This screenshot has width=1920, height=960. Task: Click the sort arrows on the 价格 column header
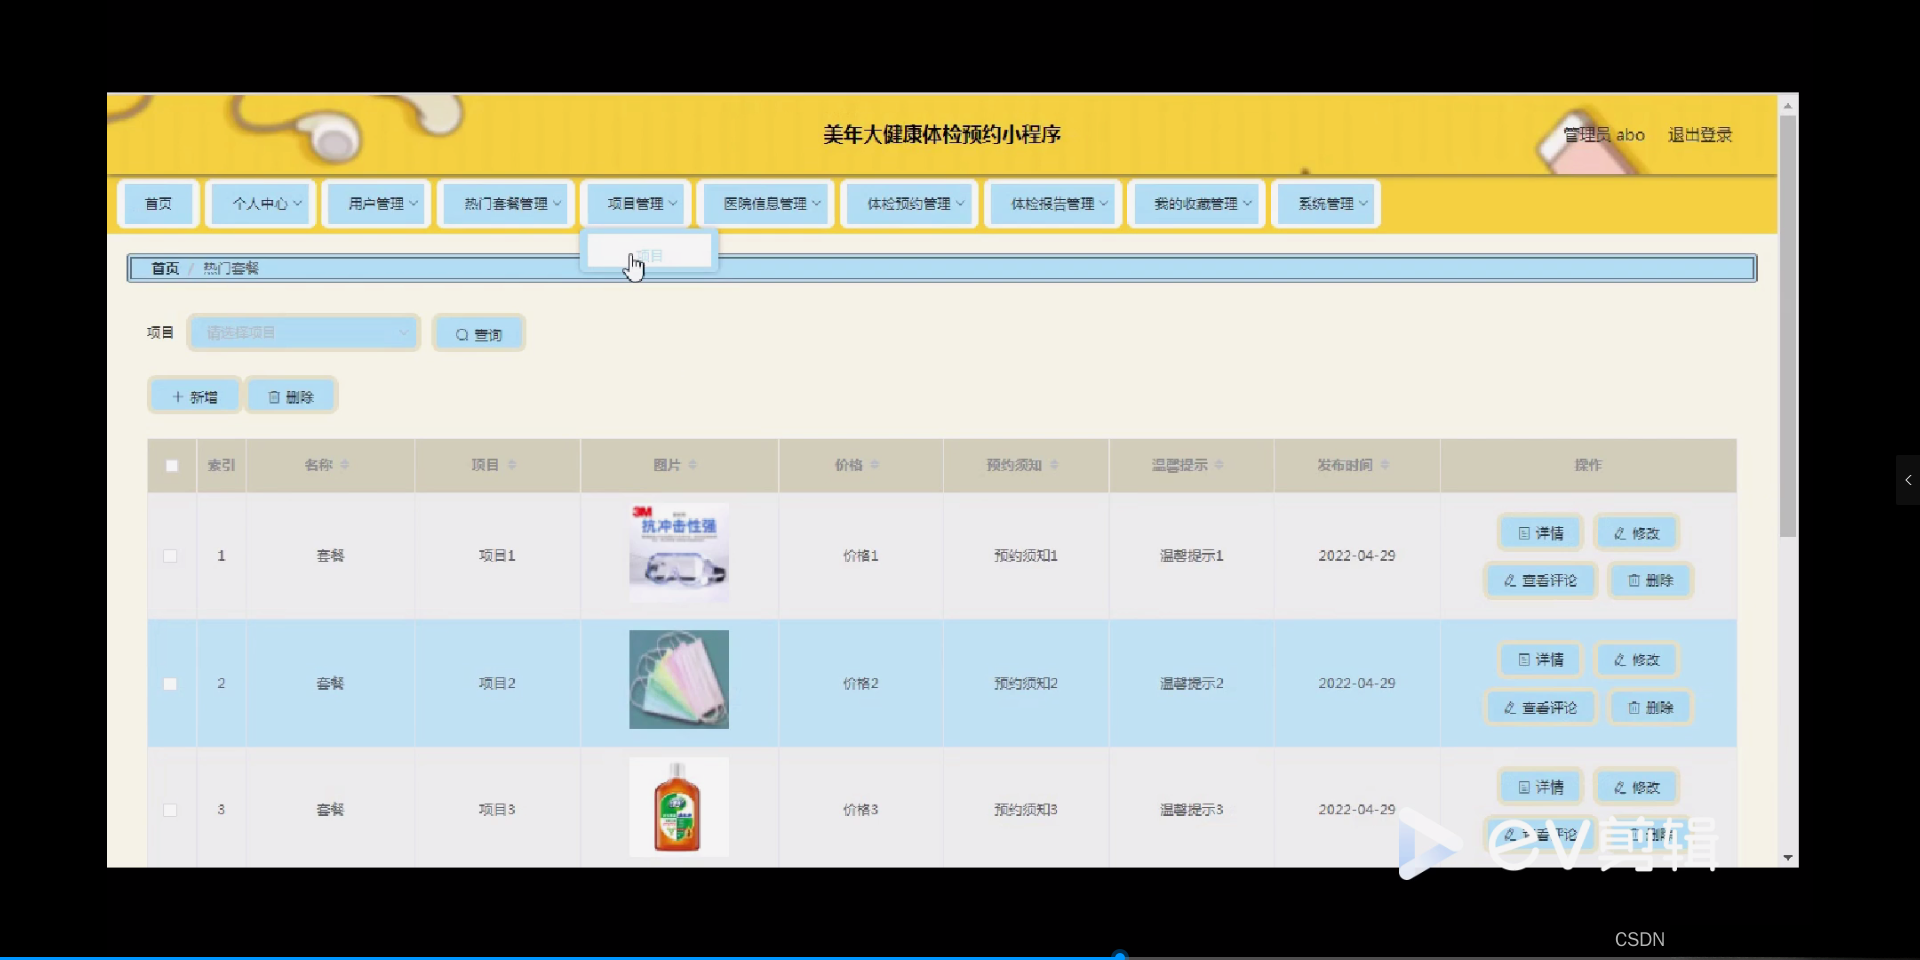[x=874, y=464]
